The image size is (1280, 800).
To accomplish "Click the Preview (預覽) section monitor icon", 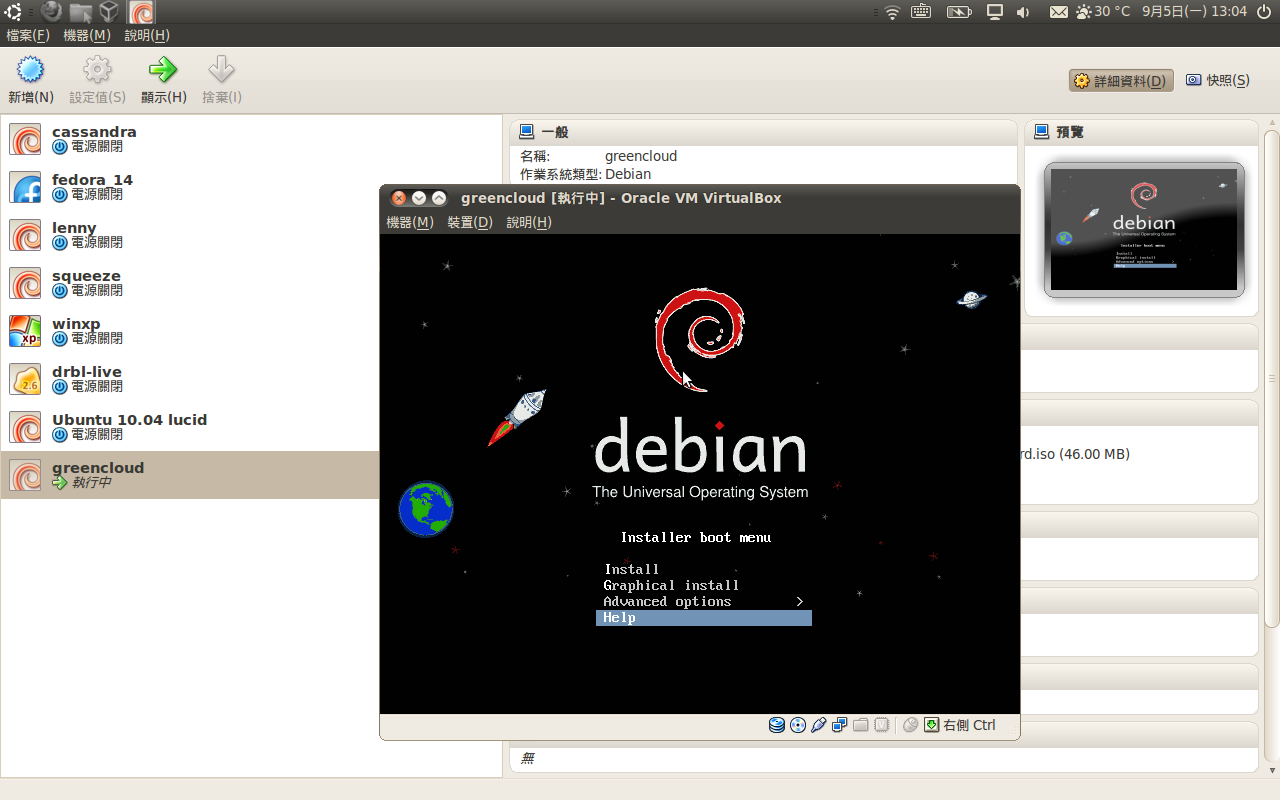I will click(1041, 131).
